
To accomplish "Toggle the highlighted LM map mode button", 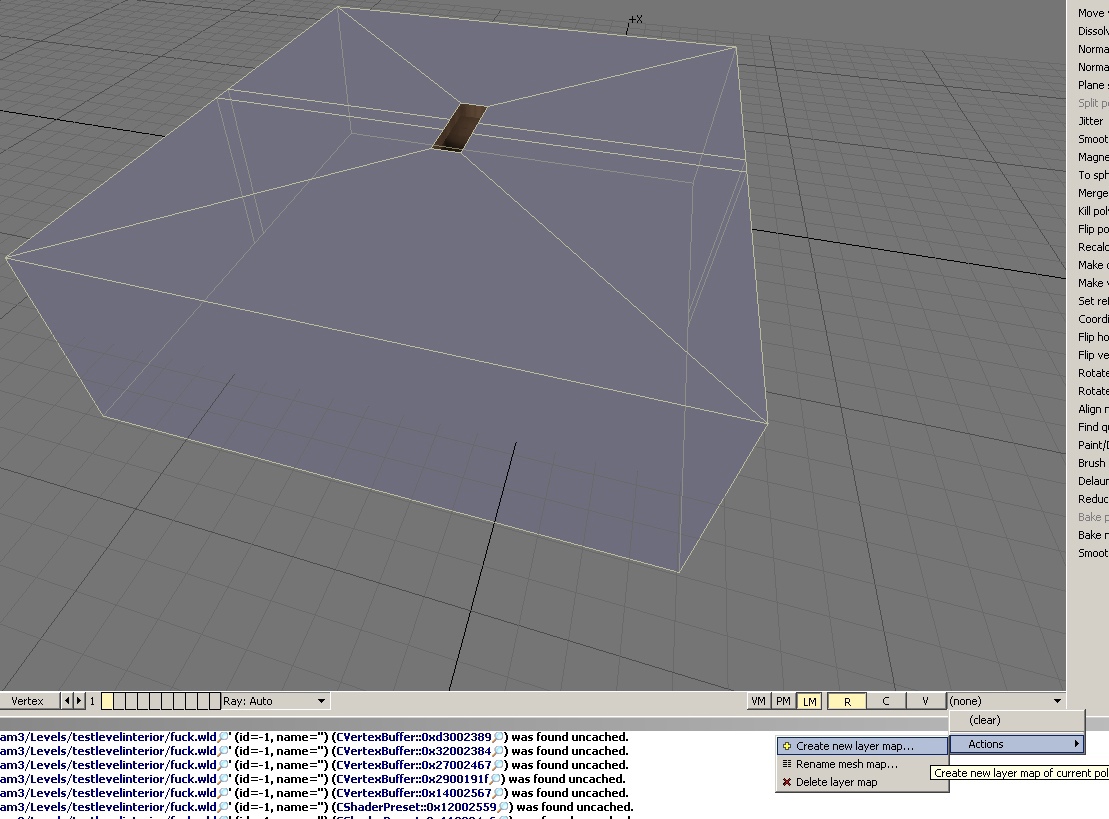I will coord(809,701).
